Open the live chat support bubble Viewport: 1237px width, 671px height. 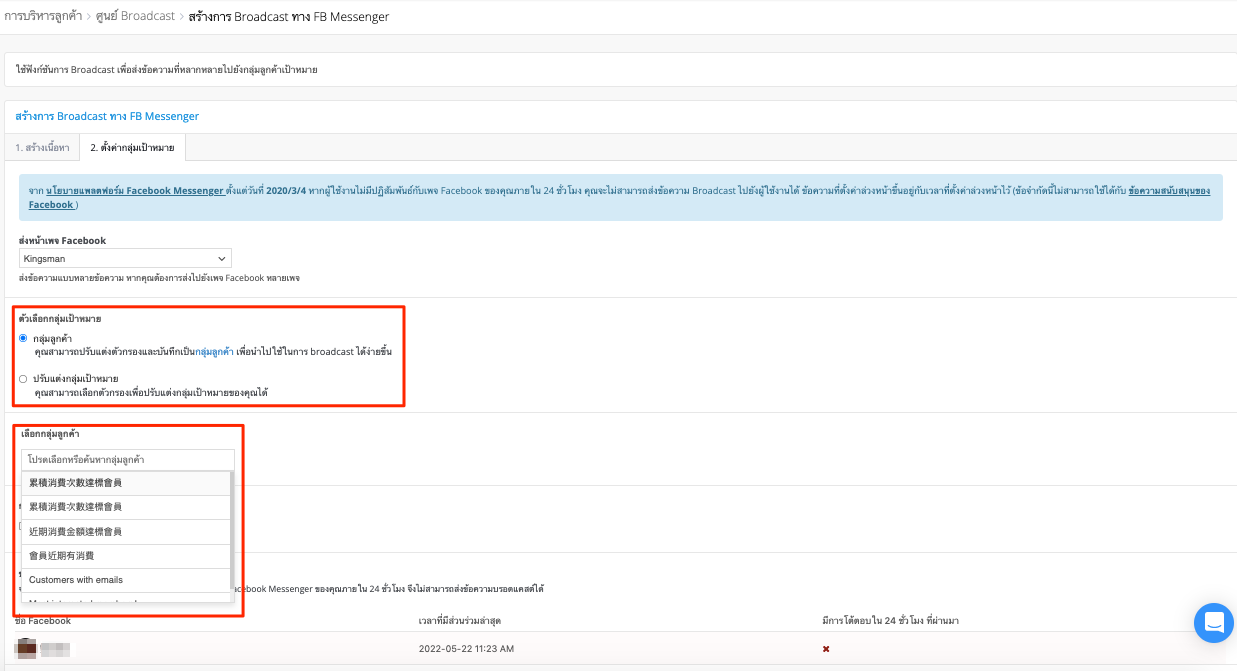[x=1213, y=622]
